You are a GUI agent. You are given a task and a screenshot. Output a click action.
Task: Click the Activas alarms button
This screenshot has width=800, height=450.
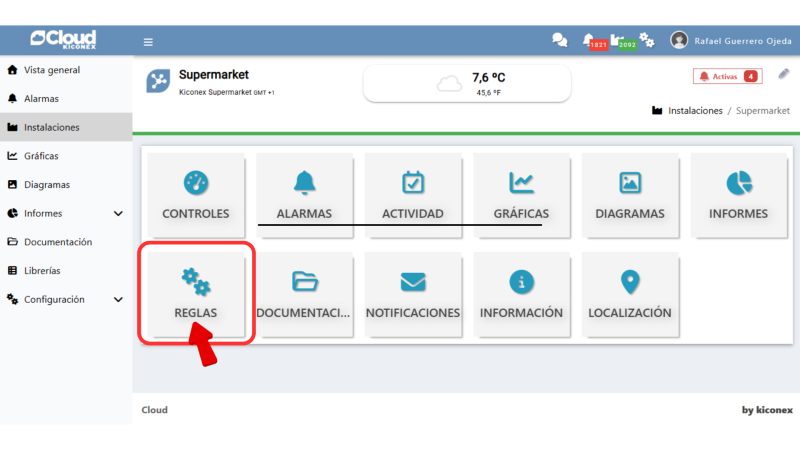[x=727, y=76]
